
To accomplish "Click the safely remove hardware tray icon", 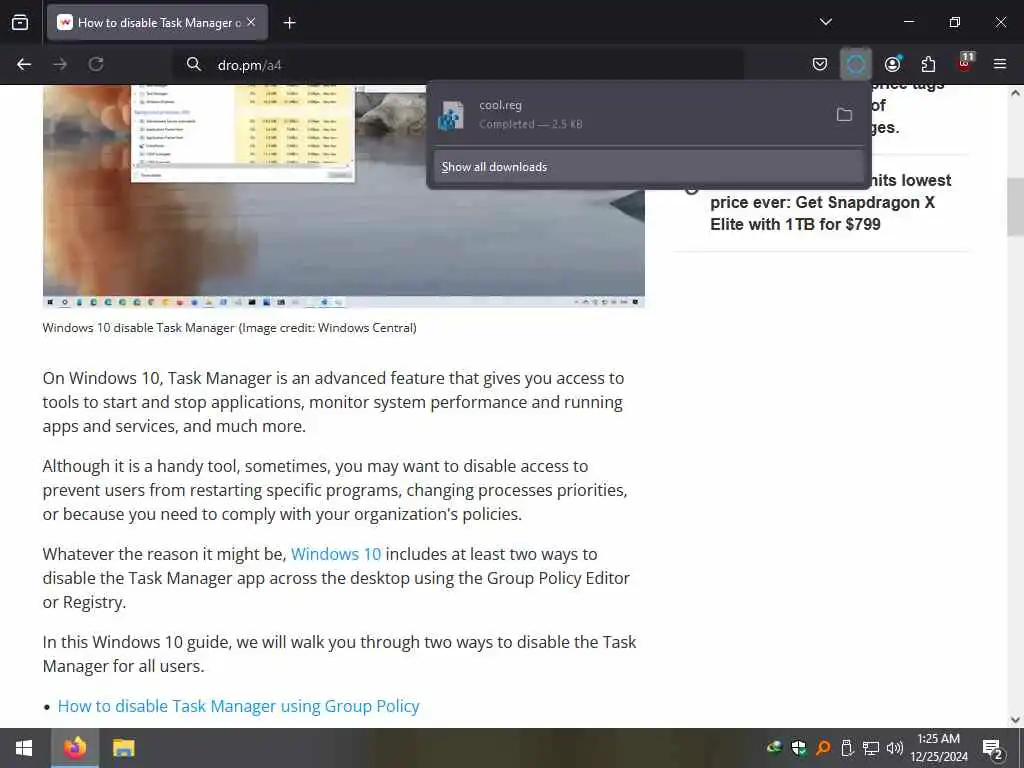I will 847,748.
